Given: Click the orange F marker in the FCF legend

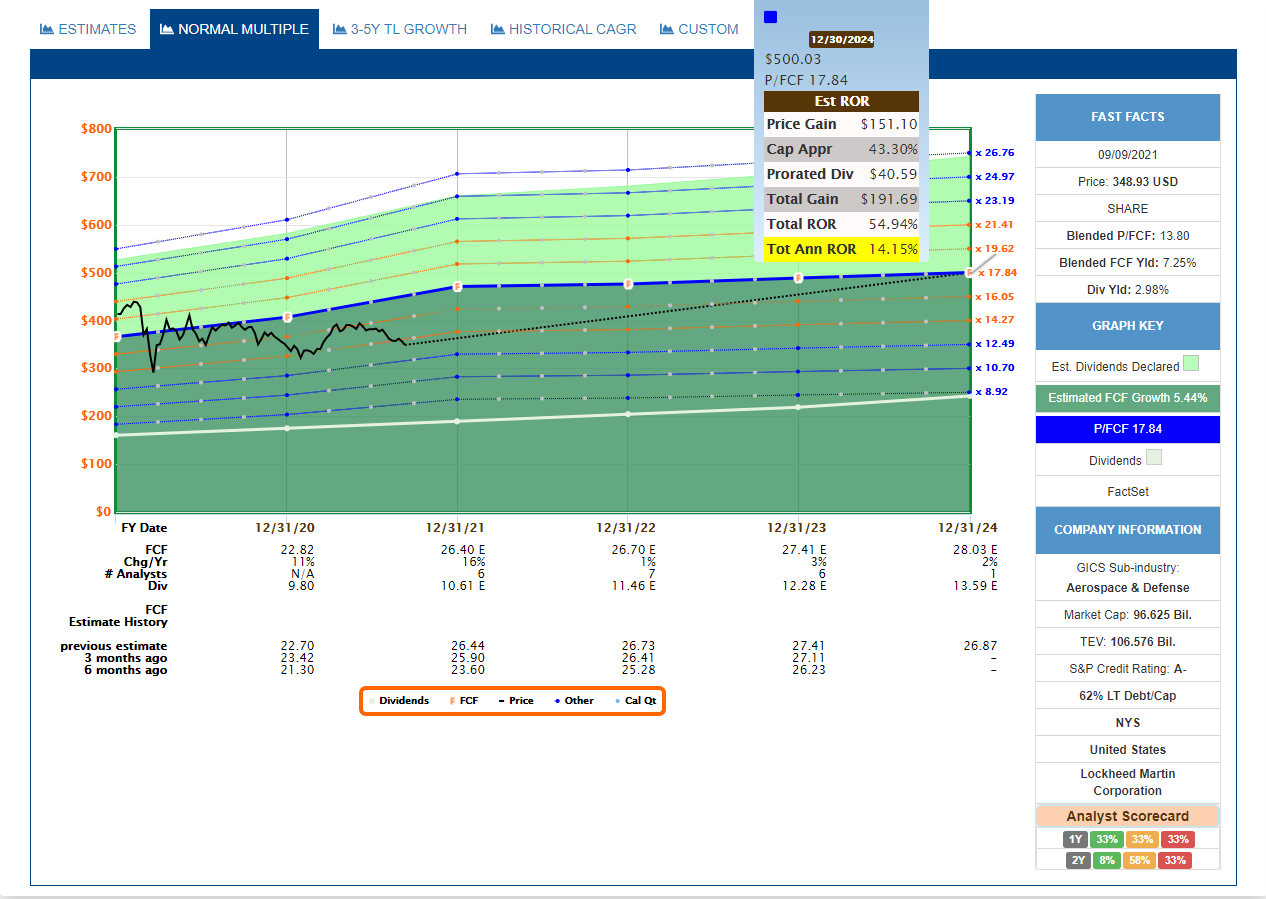Looking at the screenshot, I should point(451,701).
